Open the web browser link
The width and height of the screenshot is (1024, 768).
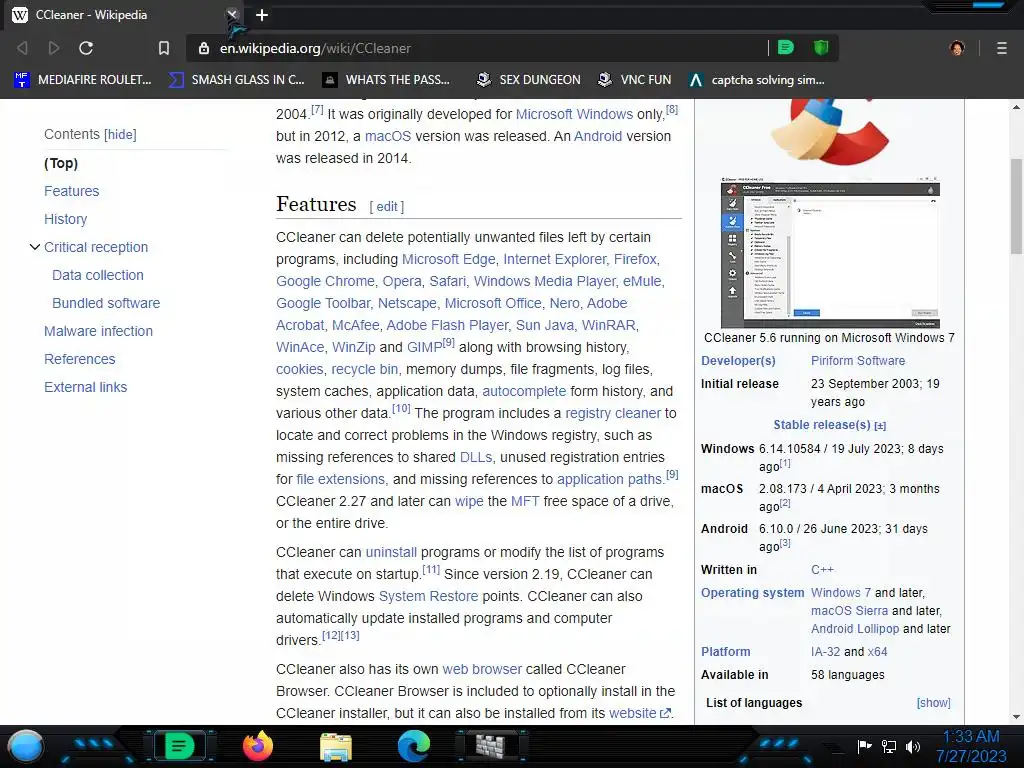click(482, 669)
